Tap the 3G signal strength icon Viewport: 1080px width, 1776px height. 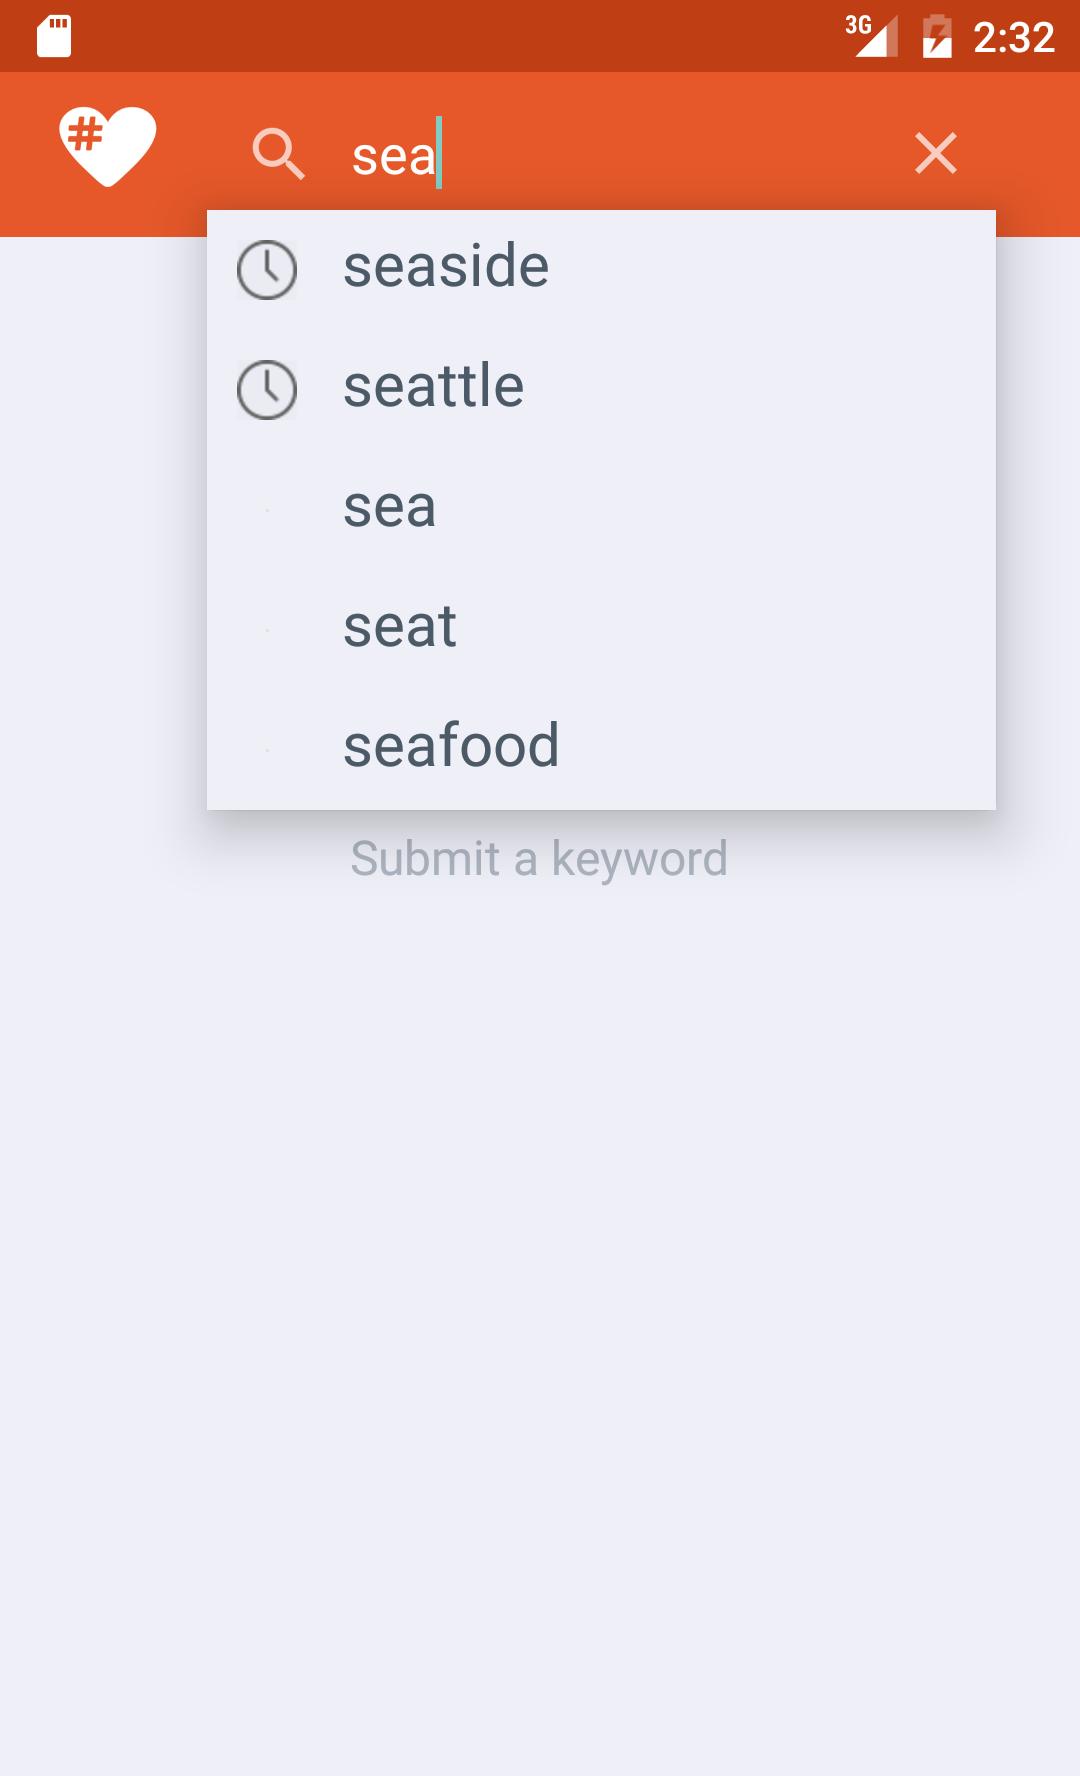(x=871, y=37)
